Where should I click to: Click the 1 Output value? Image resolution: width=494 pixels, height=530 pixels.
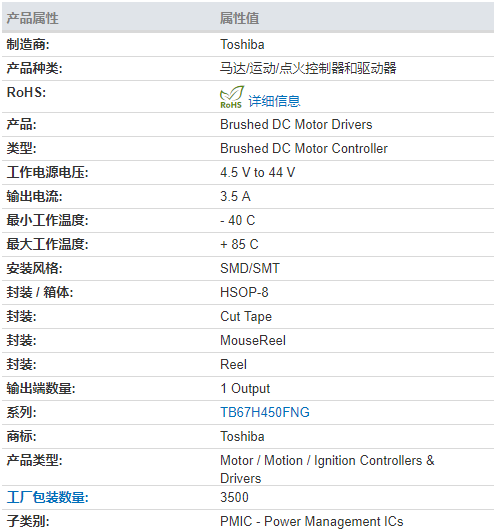pyautogui.click(x=245, y=388)
